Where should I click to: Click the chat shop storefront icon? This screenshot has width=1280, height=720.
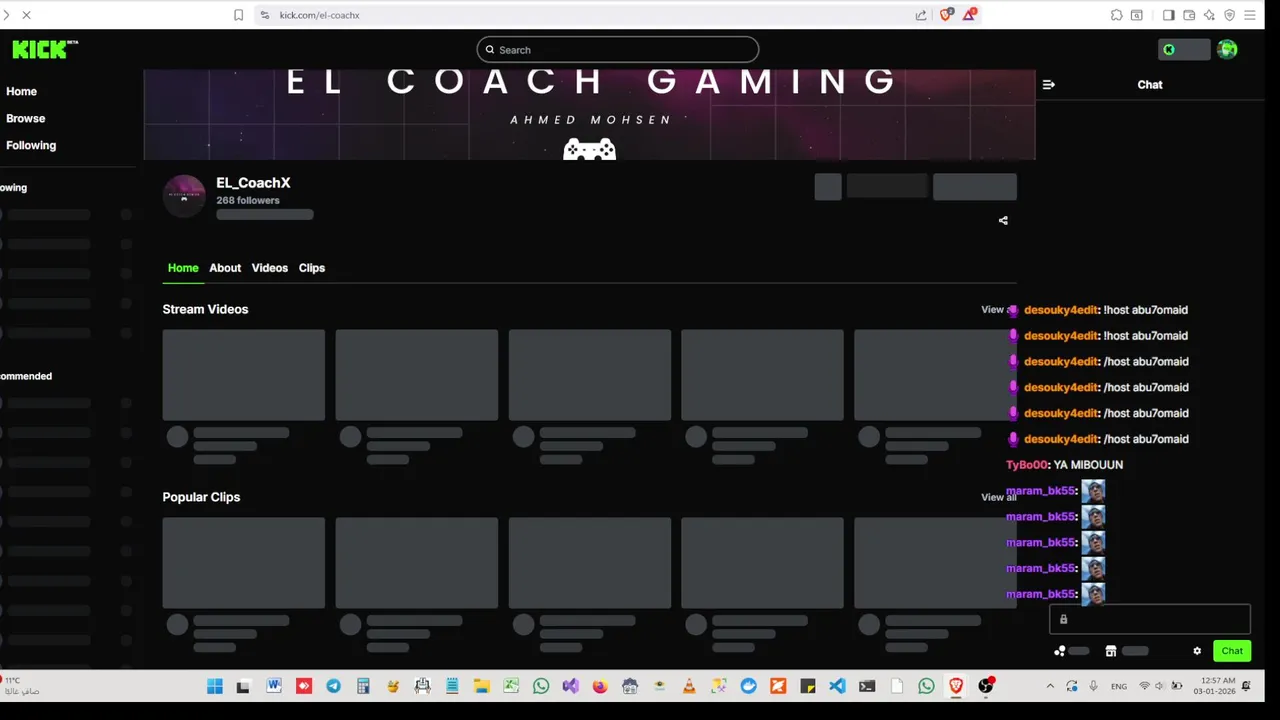coord(1110,651)
